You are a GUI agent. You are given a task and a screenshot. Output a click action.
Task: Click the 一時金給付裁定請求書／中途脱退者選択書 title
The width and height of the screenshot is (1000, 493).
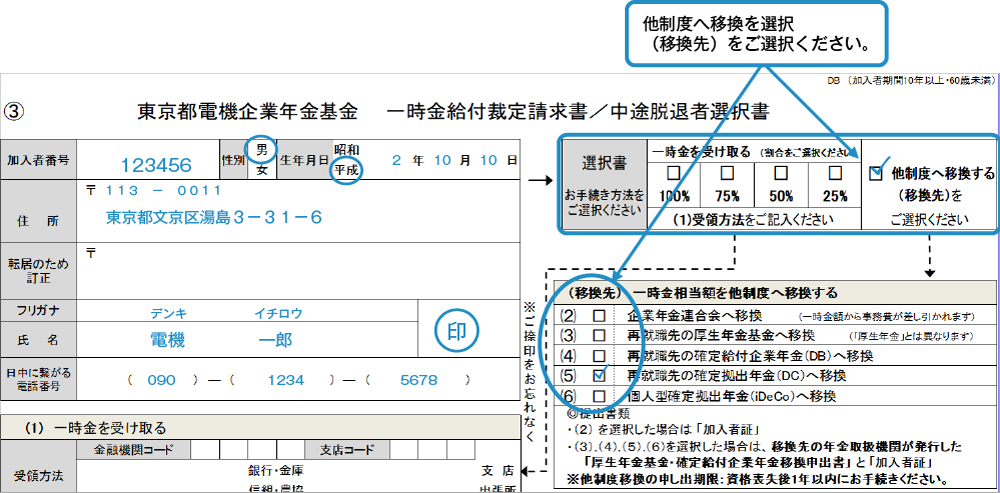(577, 112)
